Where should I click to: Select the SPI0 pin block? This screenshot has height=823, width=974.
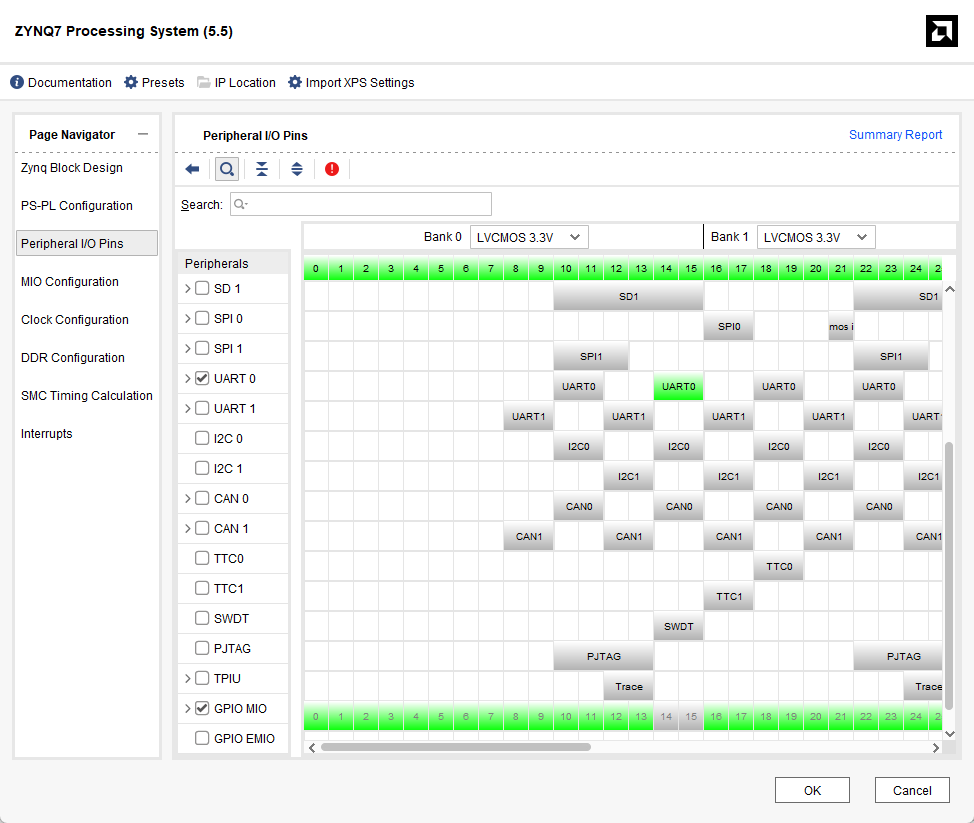(729, 326)
